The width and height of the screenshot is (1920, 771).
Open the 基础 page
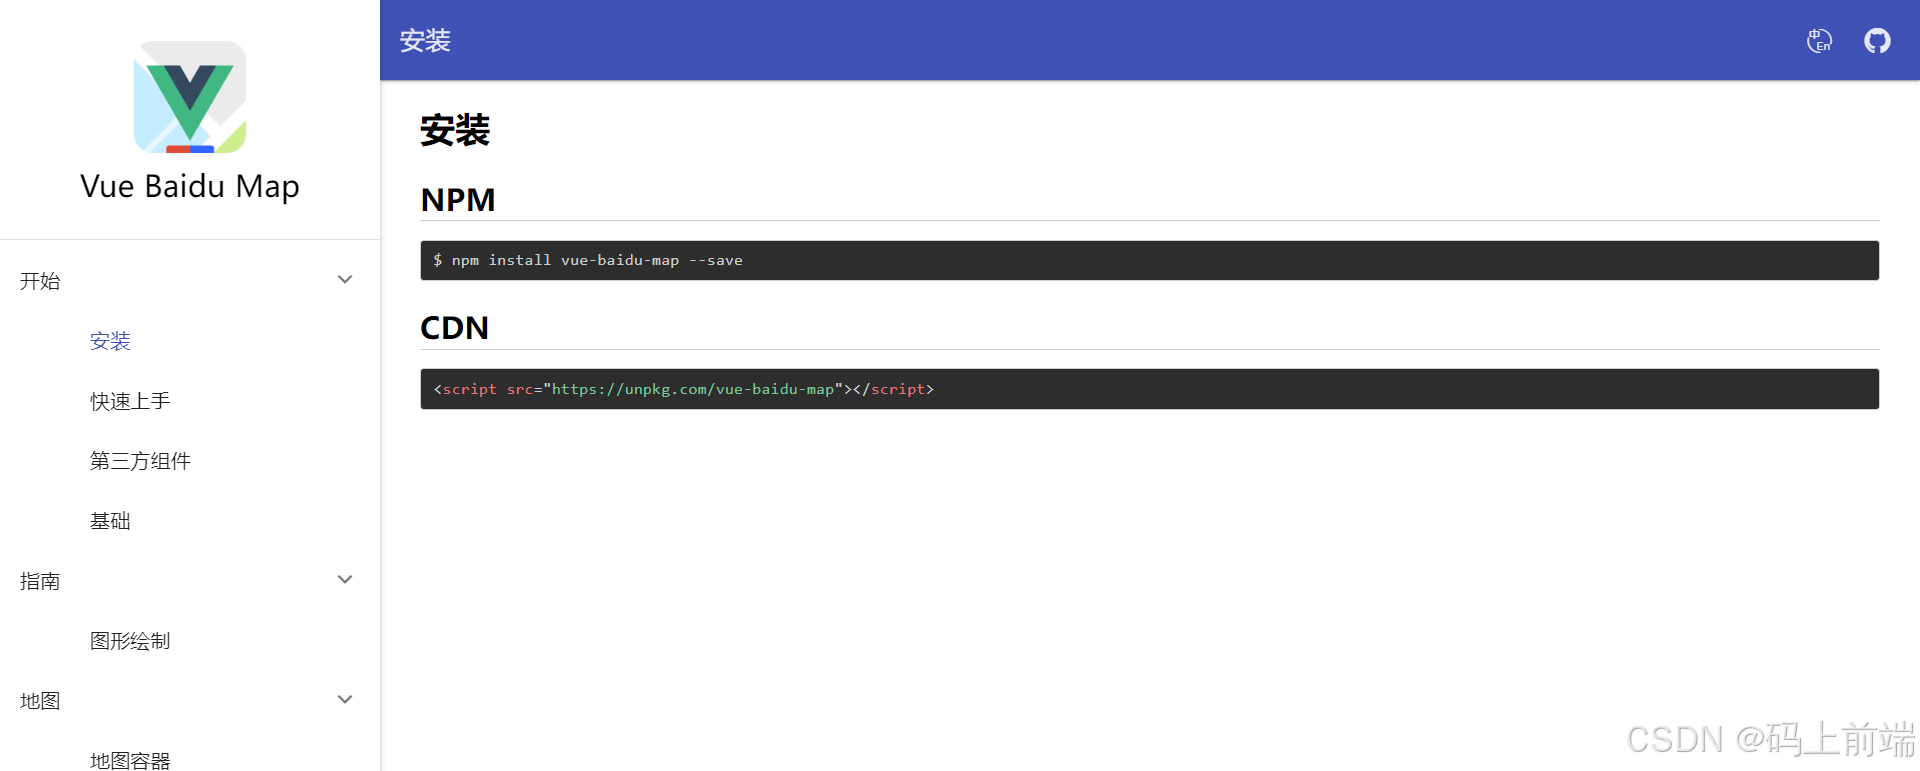110,521
